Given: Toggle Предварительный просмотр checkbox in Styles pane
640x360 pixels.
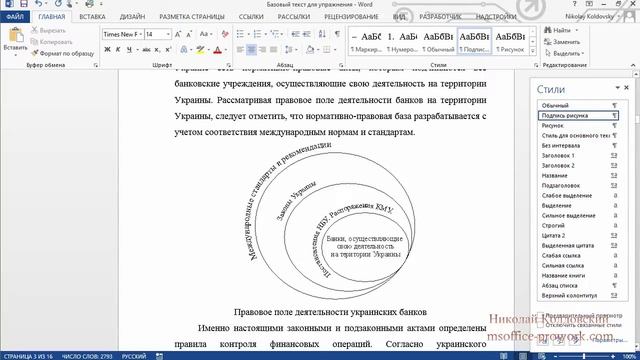Looking at the screenshot, I should click(x=540, y=316).
